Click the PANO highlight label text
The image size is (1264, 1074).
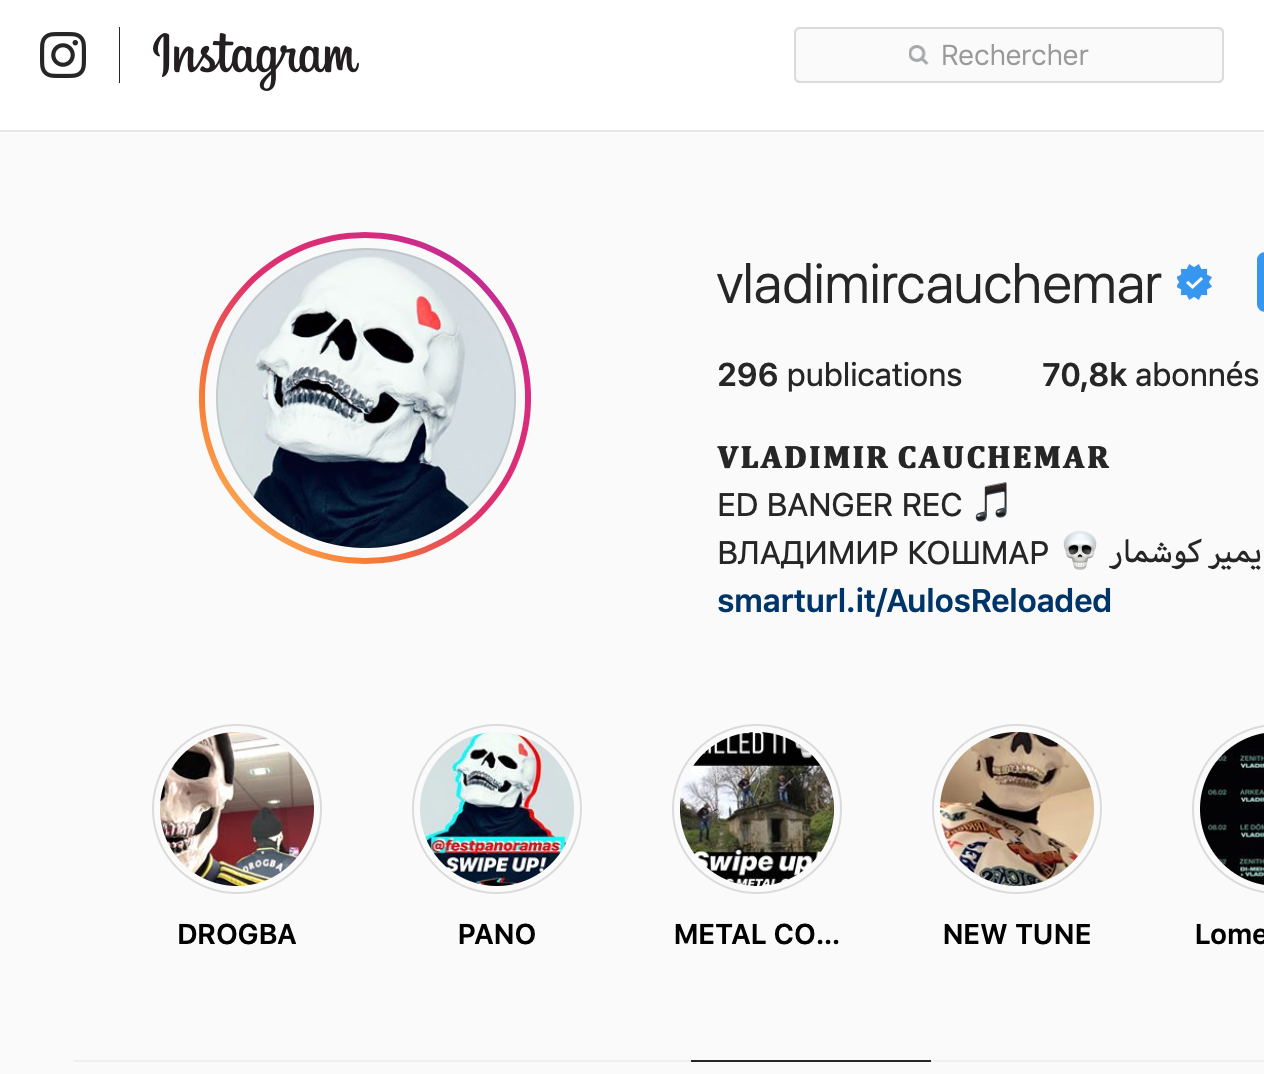coord(497,934)
